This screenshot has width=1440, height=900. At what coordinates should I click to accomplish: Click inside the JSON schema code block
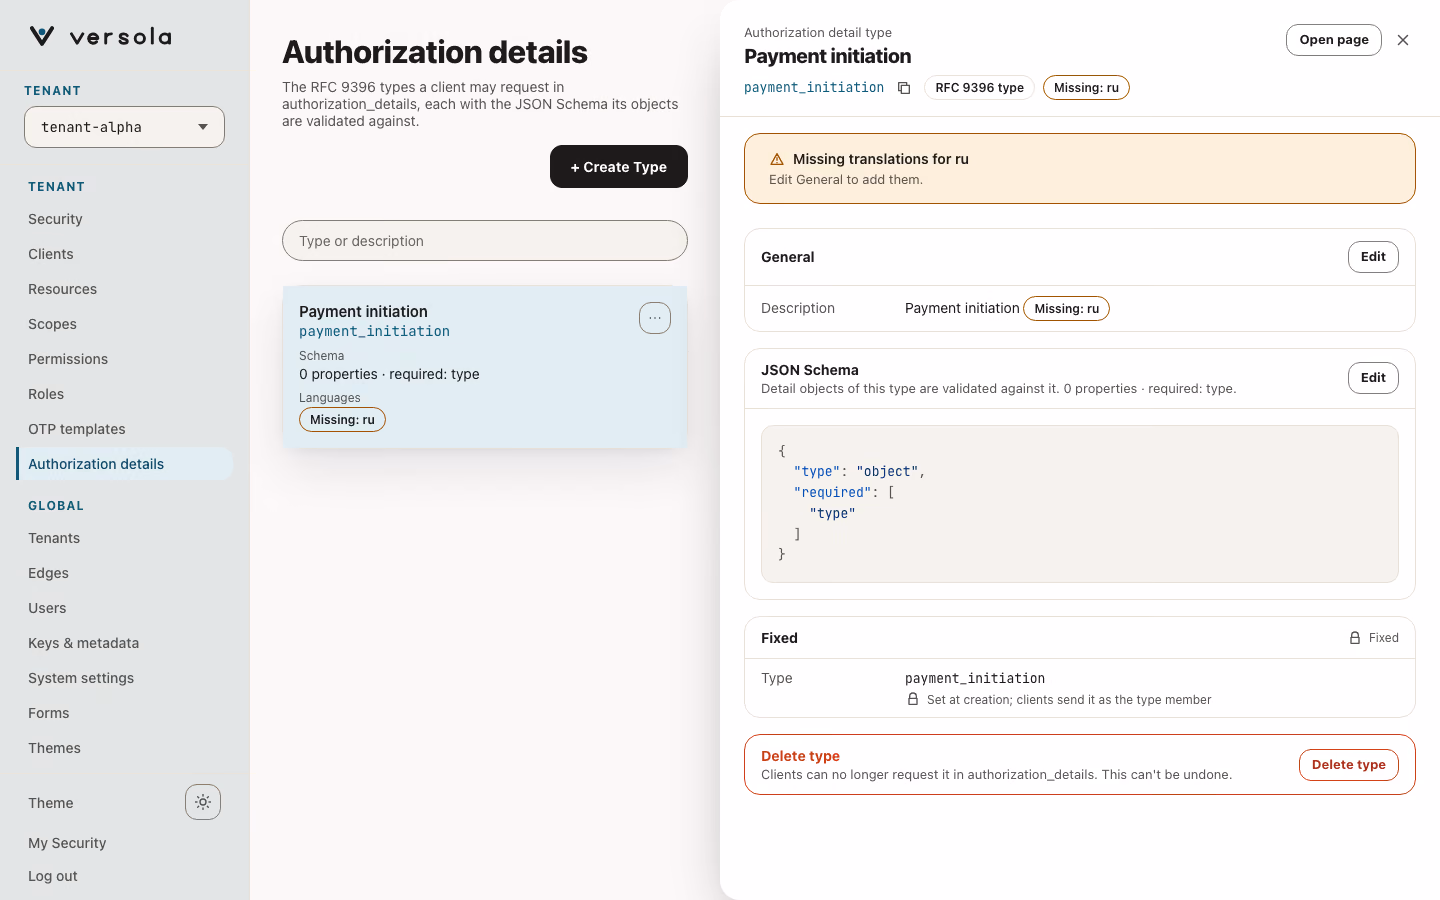[1080, 504]
